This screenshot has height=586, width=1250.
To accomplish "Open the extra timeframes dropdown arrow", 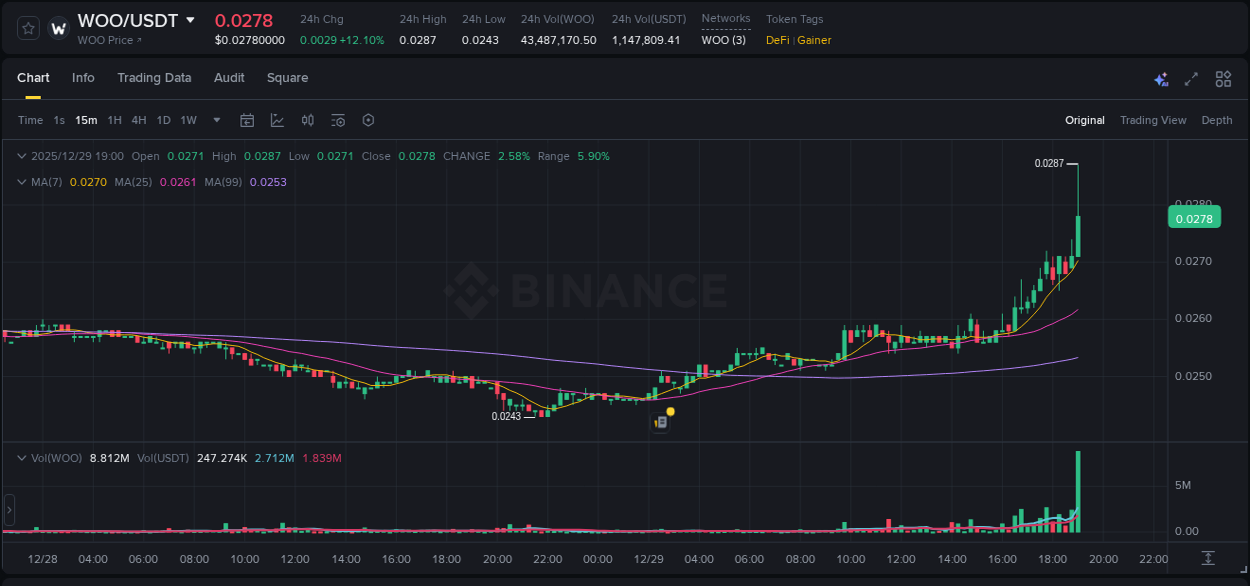I will point(216,120).
